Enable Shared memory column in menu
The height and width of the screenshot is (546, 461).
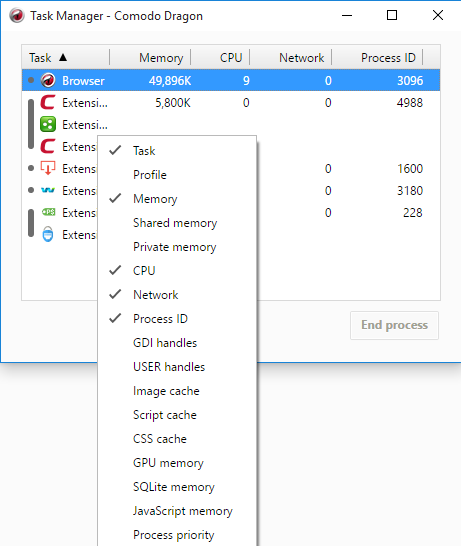(175, 223)
